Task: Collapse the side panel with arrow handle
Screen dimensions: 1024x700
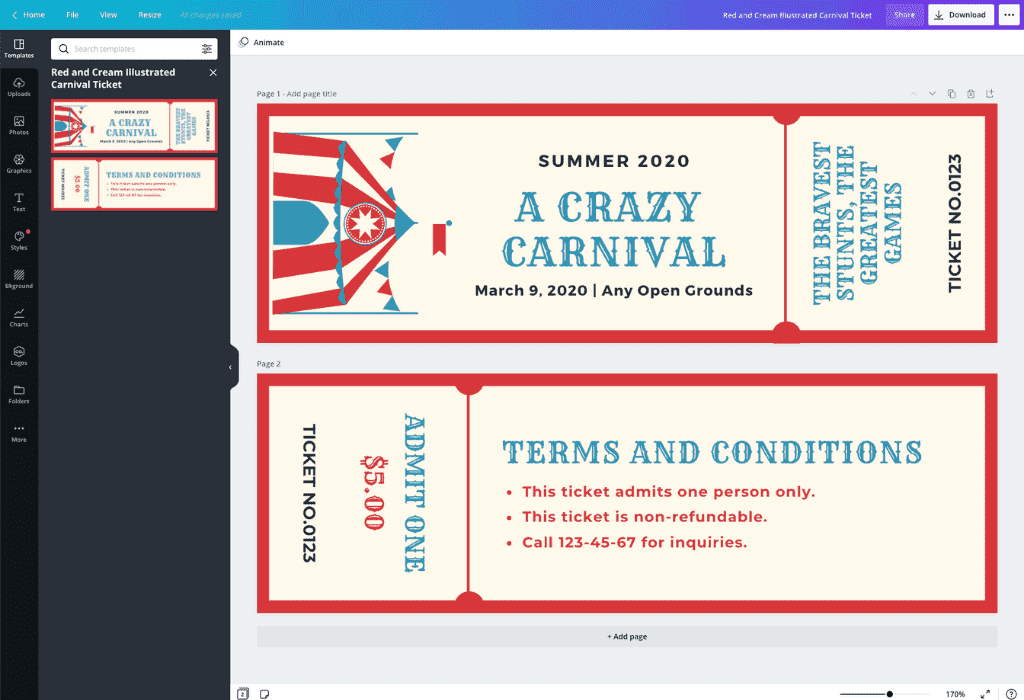Action: [x=230, y=367]
